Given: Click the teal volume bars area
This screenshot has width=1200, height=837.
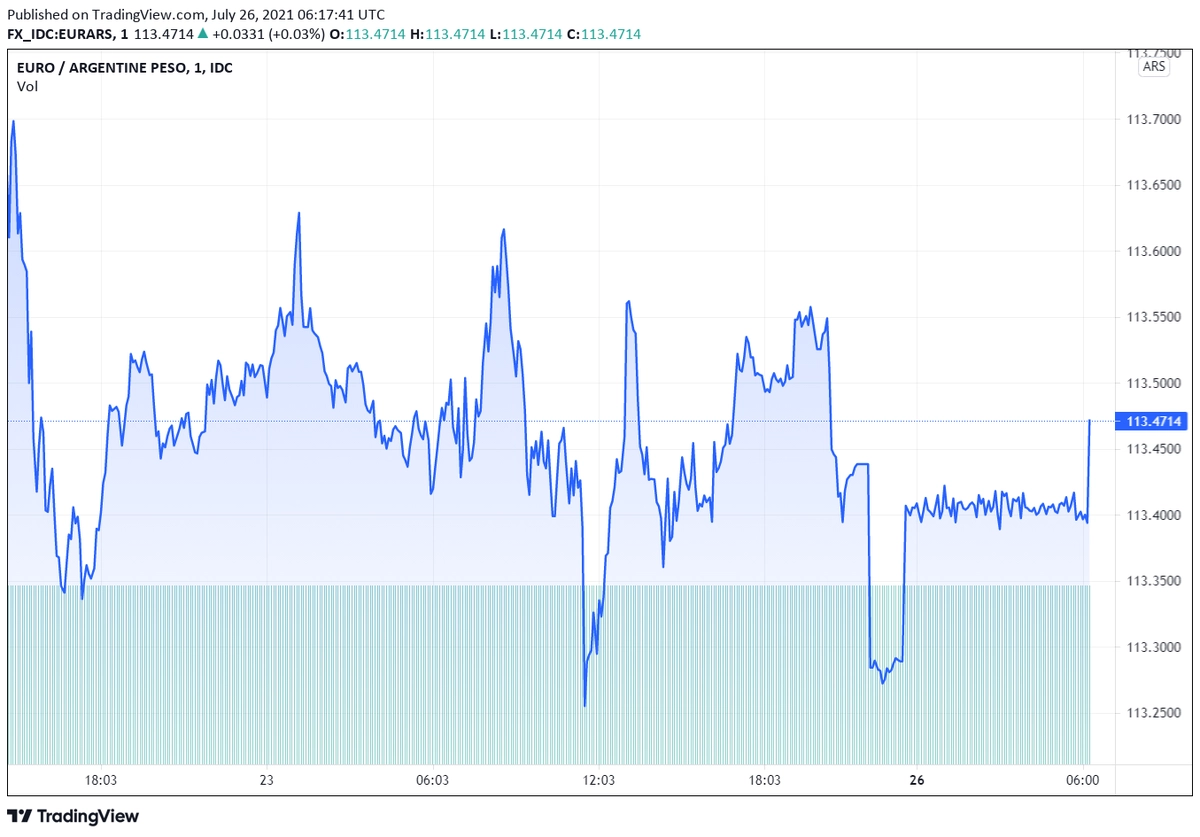Looking at the screenshot, I should (548, 675).
